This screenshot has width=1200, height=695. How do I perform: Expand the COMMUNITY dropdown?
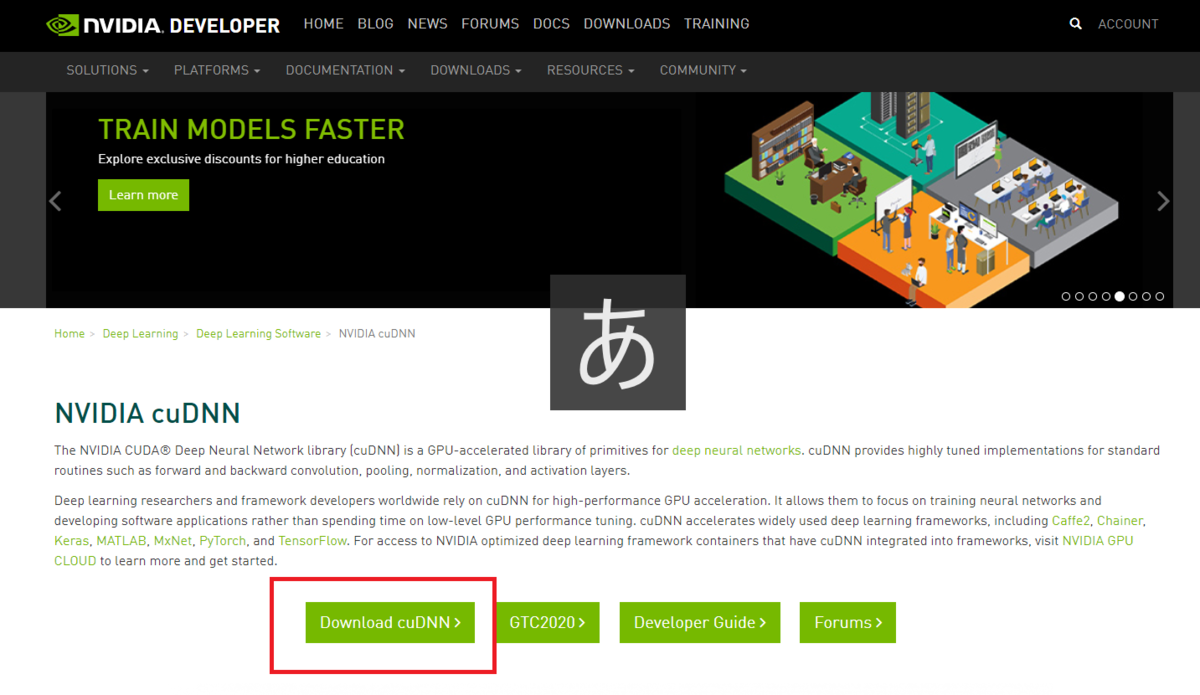click(703, 71)
